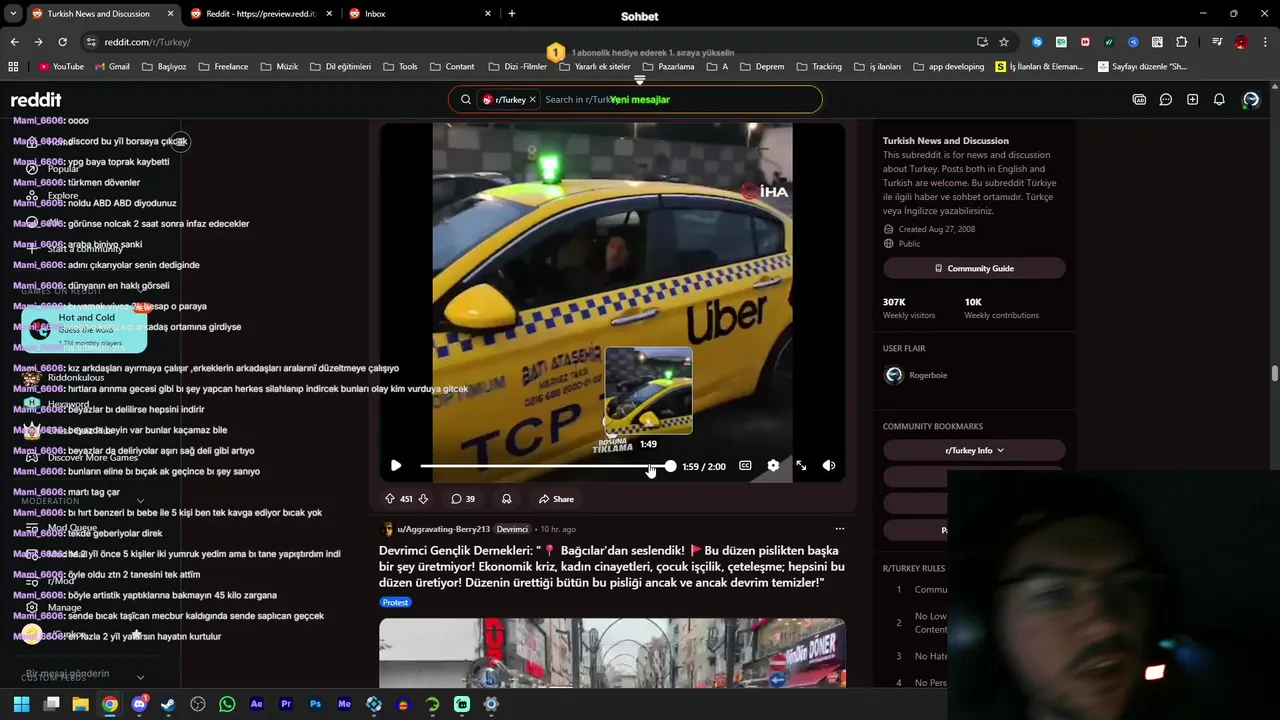
Task: Open After Effects from the taskbar
Action: (256, 704)
